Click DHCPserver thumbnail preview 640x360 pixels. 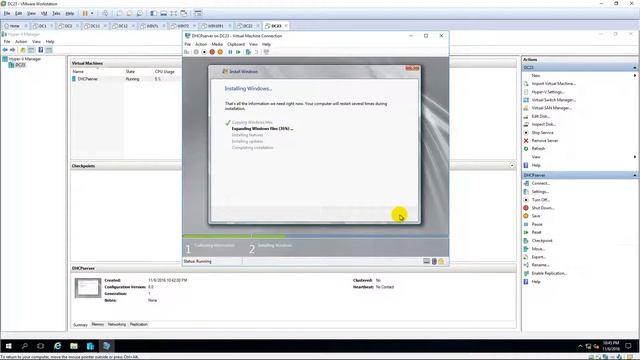(88, 288)
